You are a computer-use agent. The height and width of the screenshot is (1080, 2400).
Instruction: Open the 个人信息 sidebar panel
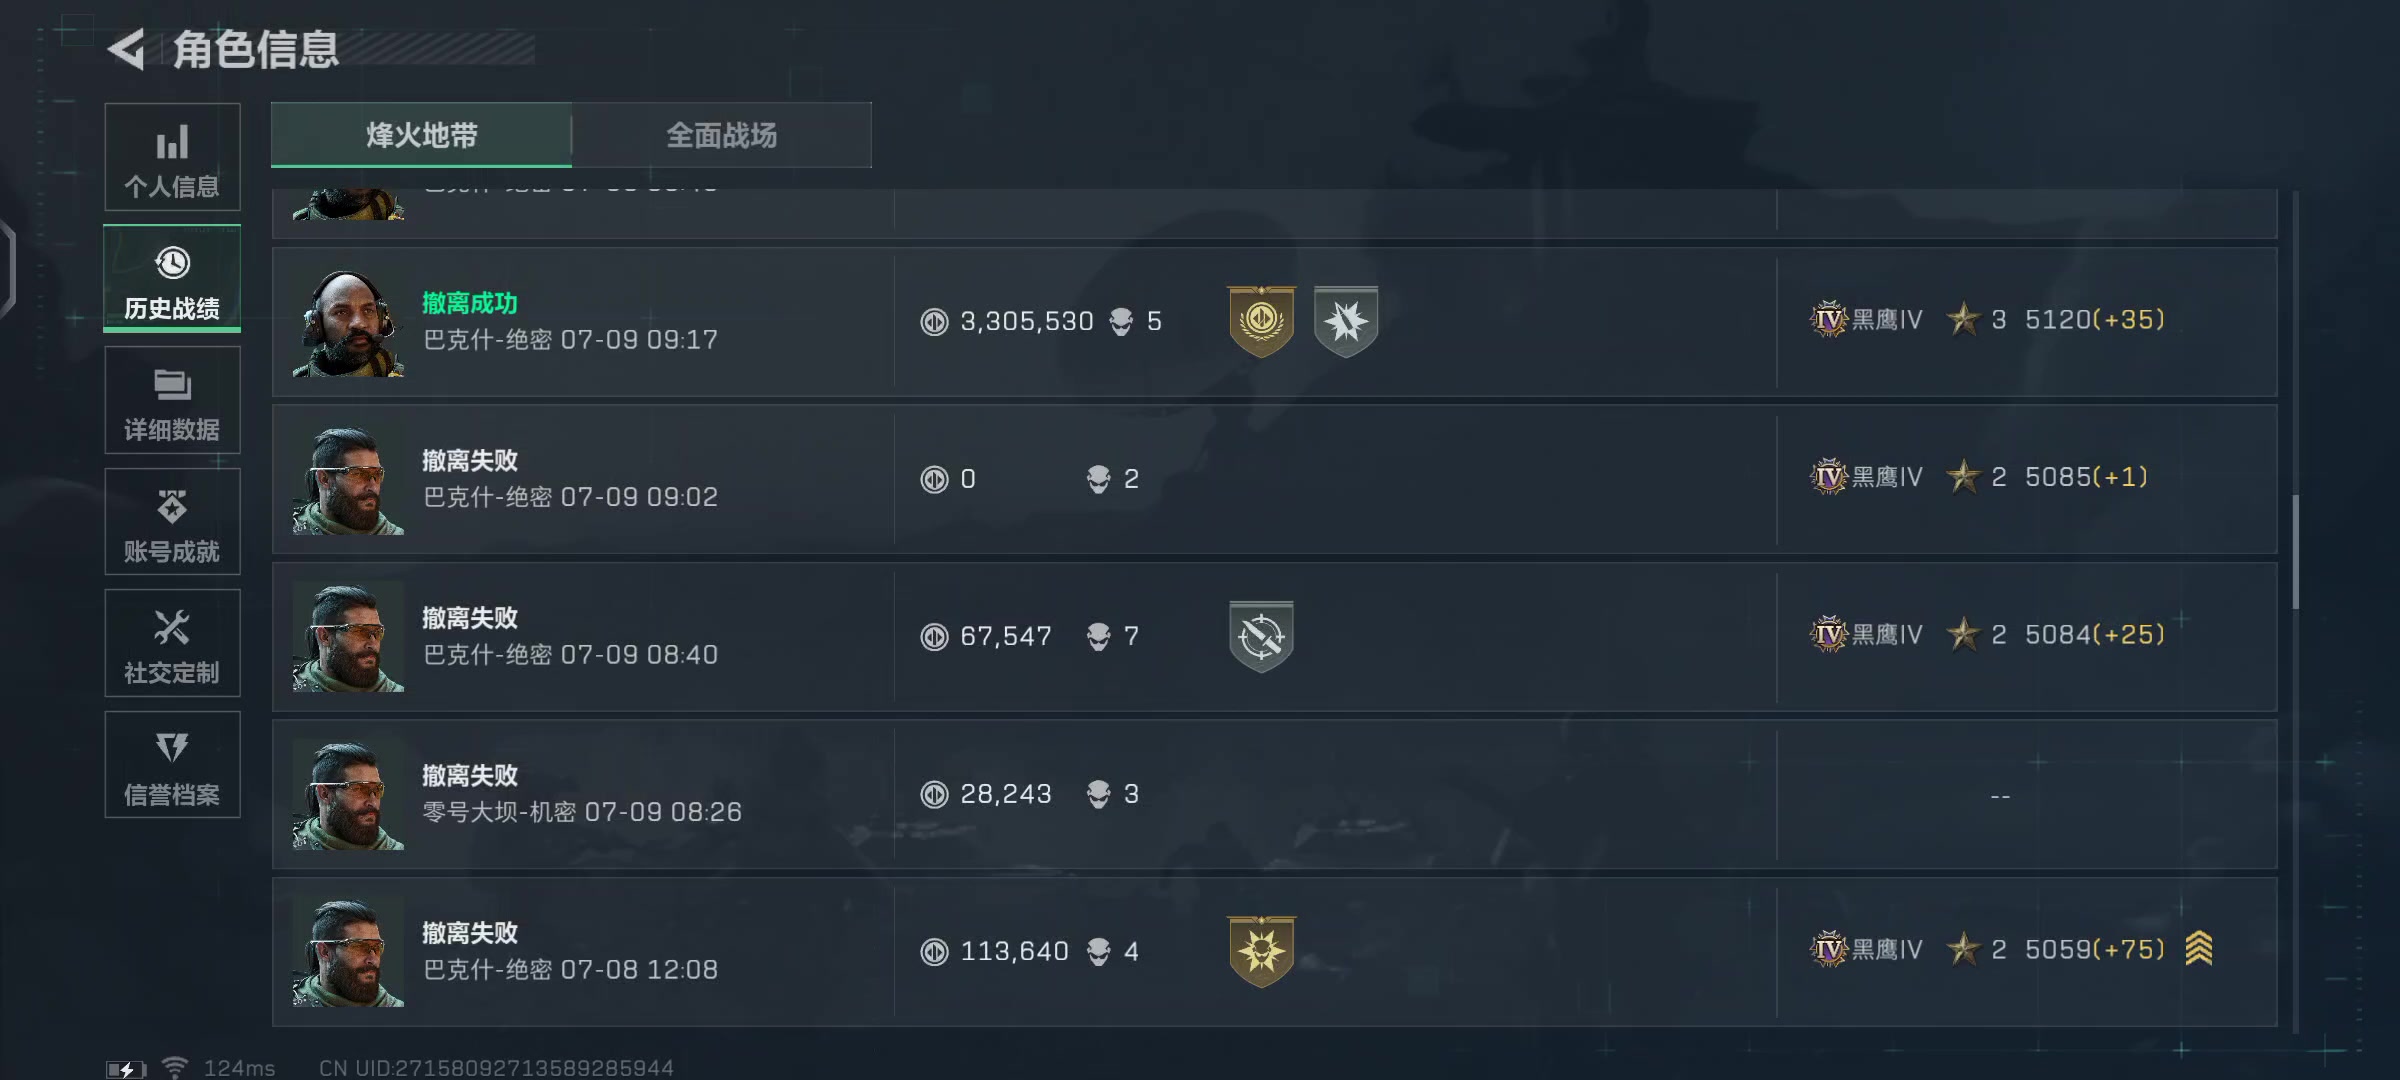pos(172,158)
